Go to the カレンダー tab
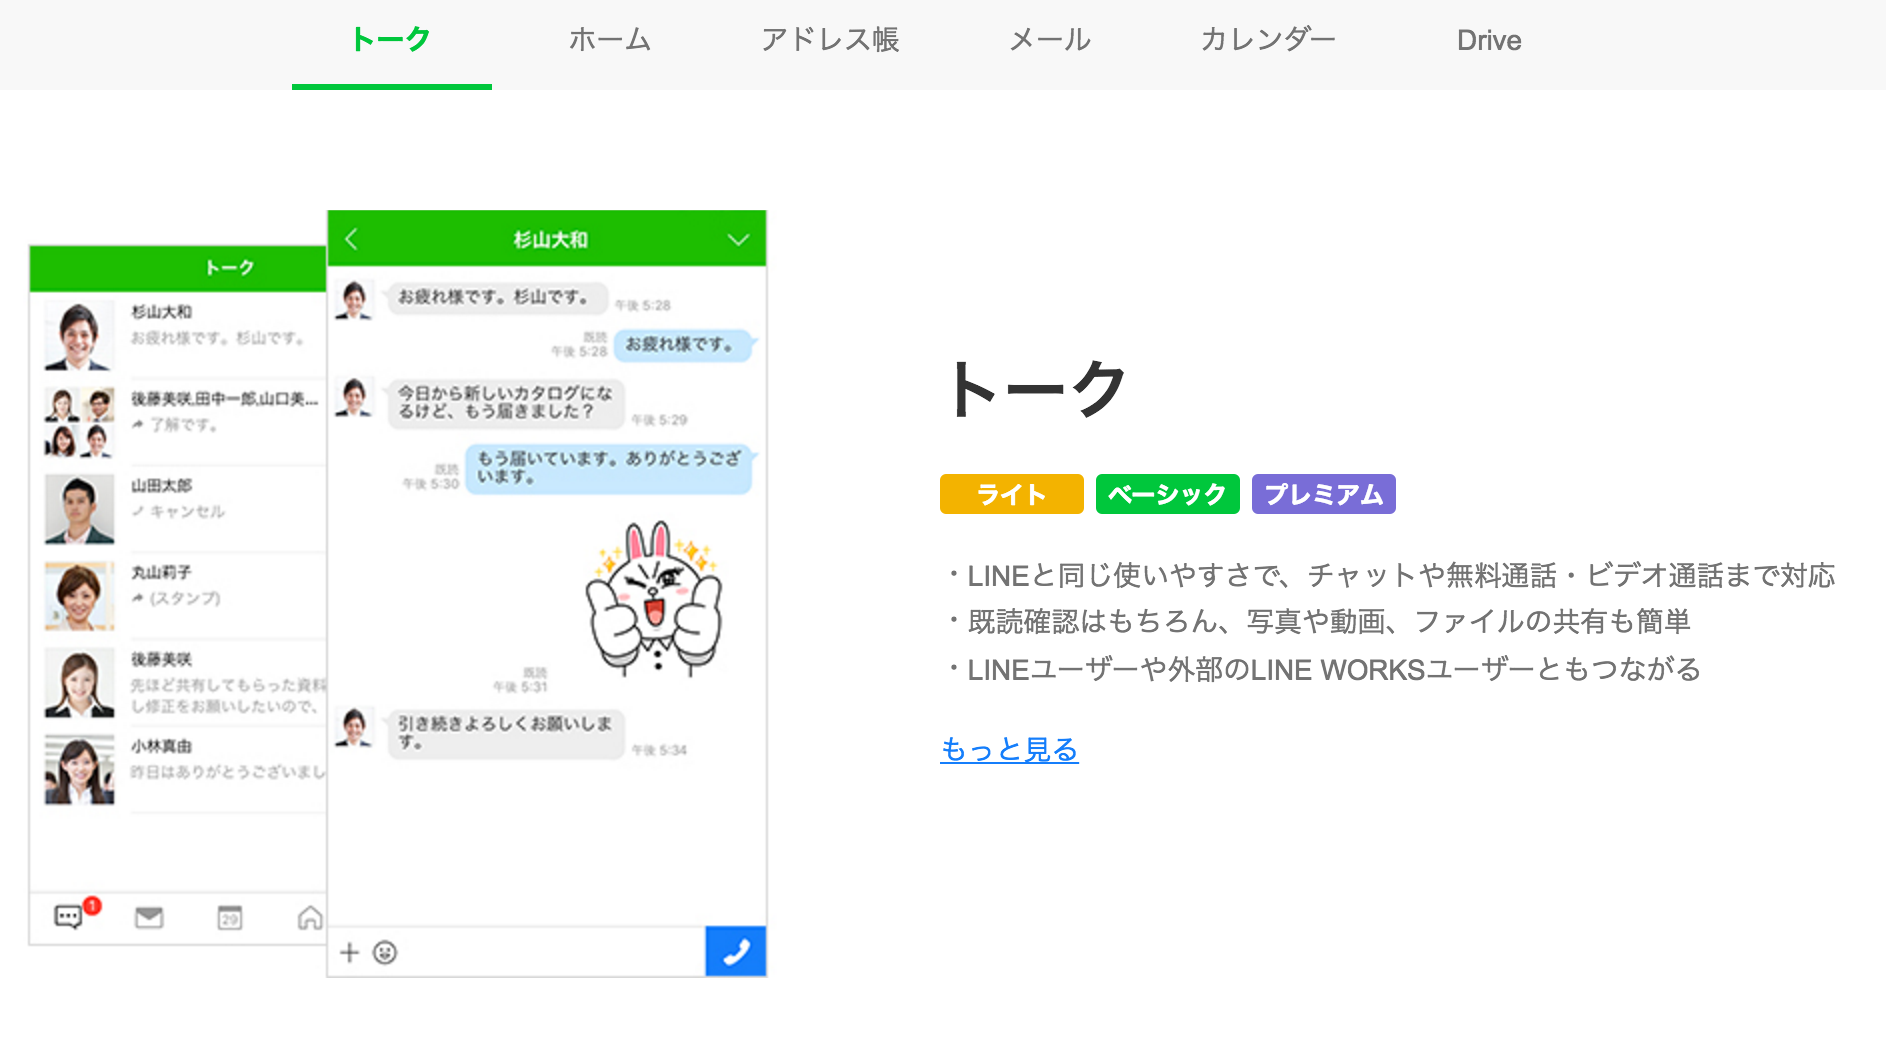1886x1054 pixels. pos(1268,40)
